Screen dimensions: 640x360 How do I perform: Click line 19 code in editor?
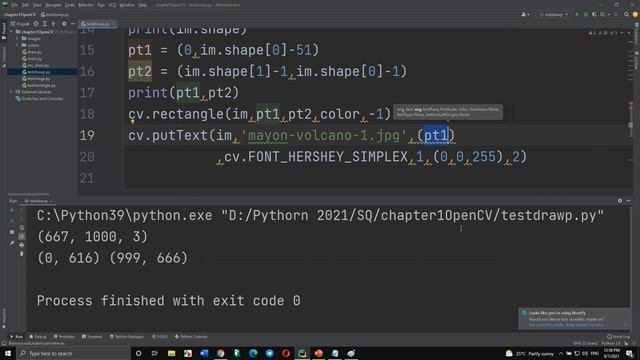[291, 136]
